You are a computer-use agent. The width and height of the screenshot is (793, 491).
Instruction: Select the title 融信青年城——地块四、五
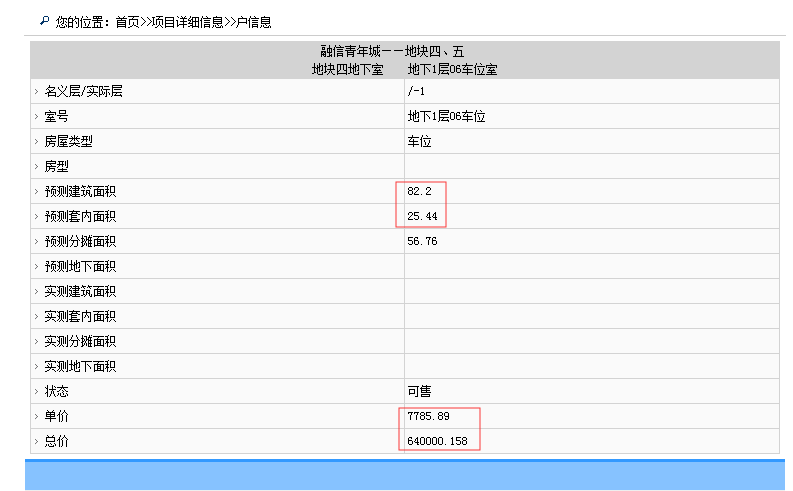point(392,52)
